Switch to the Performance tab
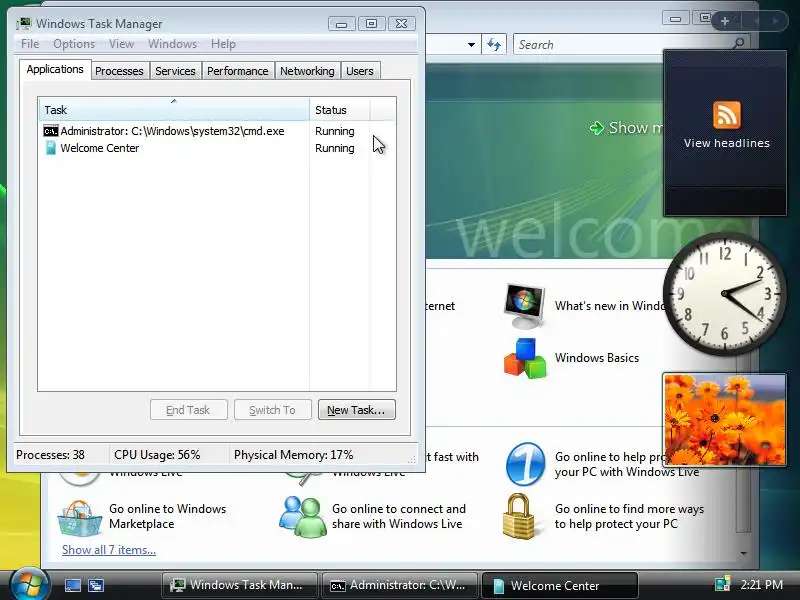 (x=237, y=71)
